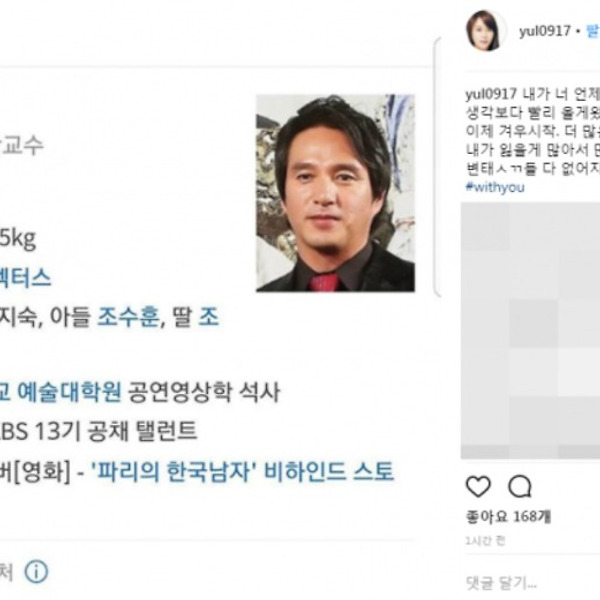Click the #withyou hashtag
This screenshot has width=600, height=600.
495,188
